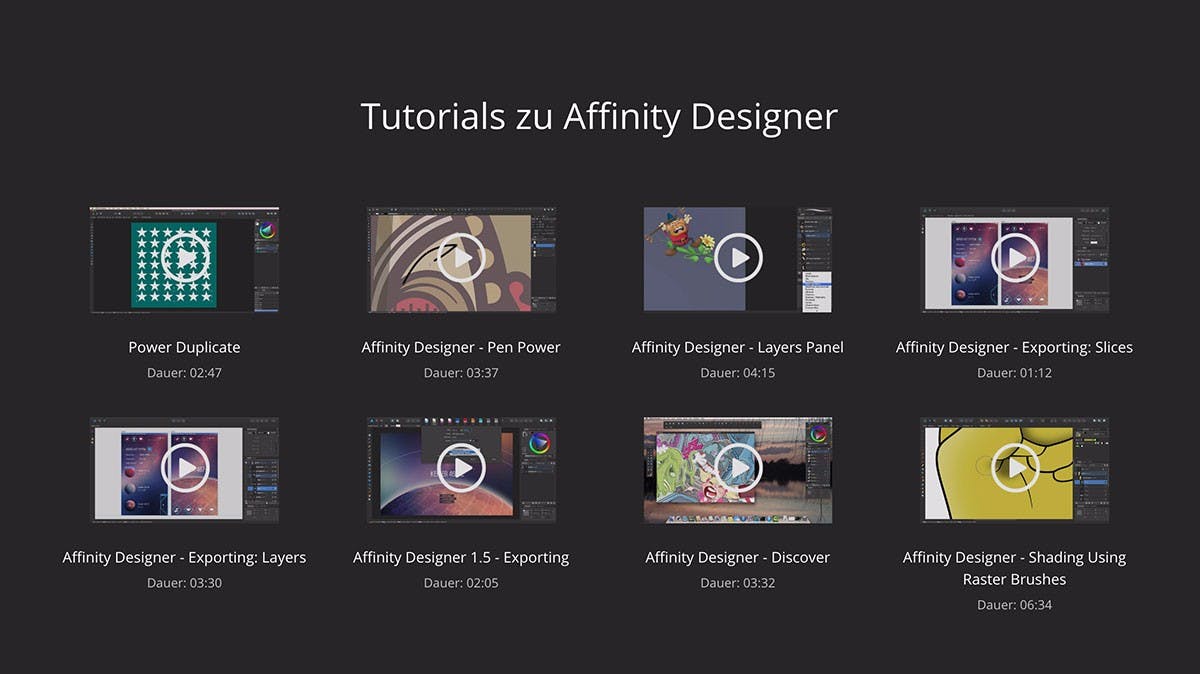
Task: Open the Affinity Designer - Discover title
Action: (738, 558)
